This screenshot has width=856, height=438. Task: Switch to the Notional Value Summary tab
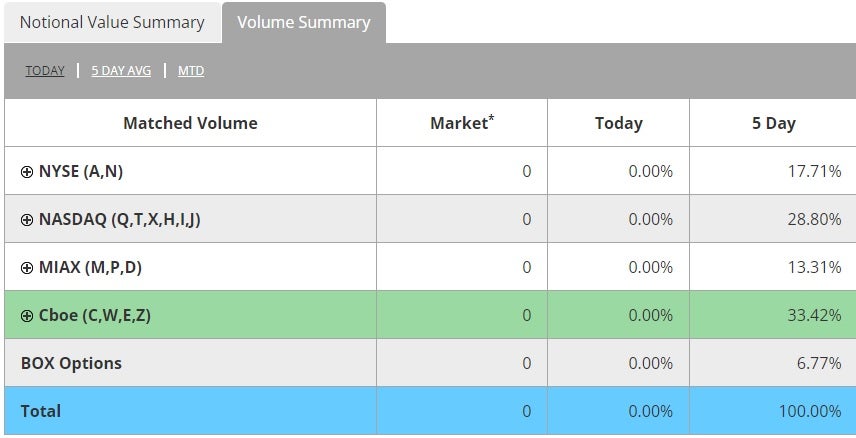[x=112, y=22]
